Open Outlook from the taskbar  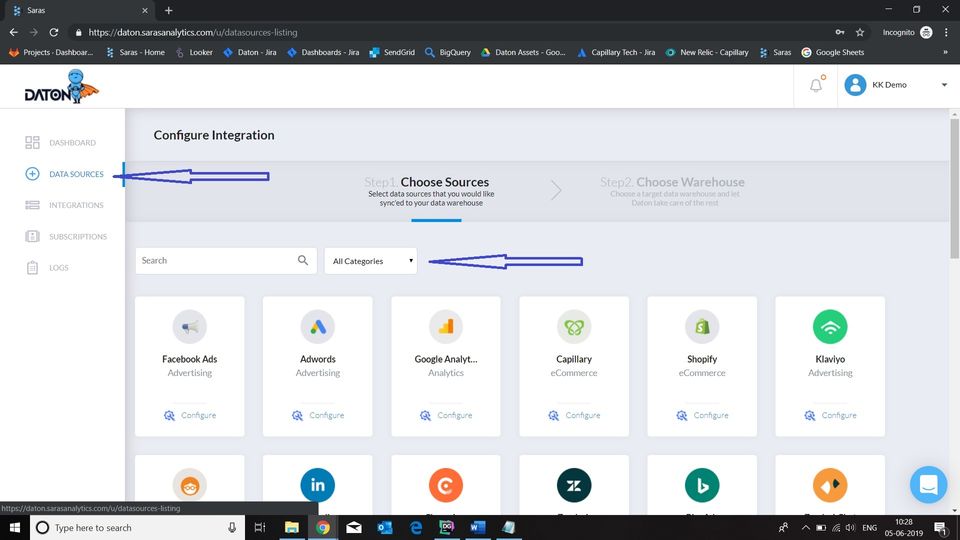pyautogui.click(x=384, y=528)
